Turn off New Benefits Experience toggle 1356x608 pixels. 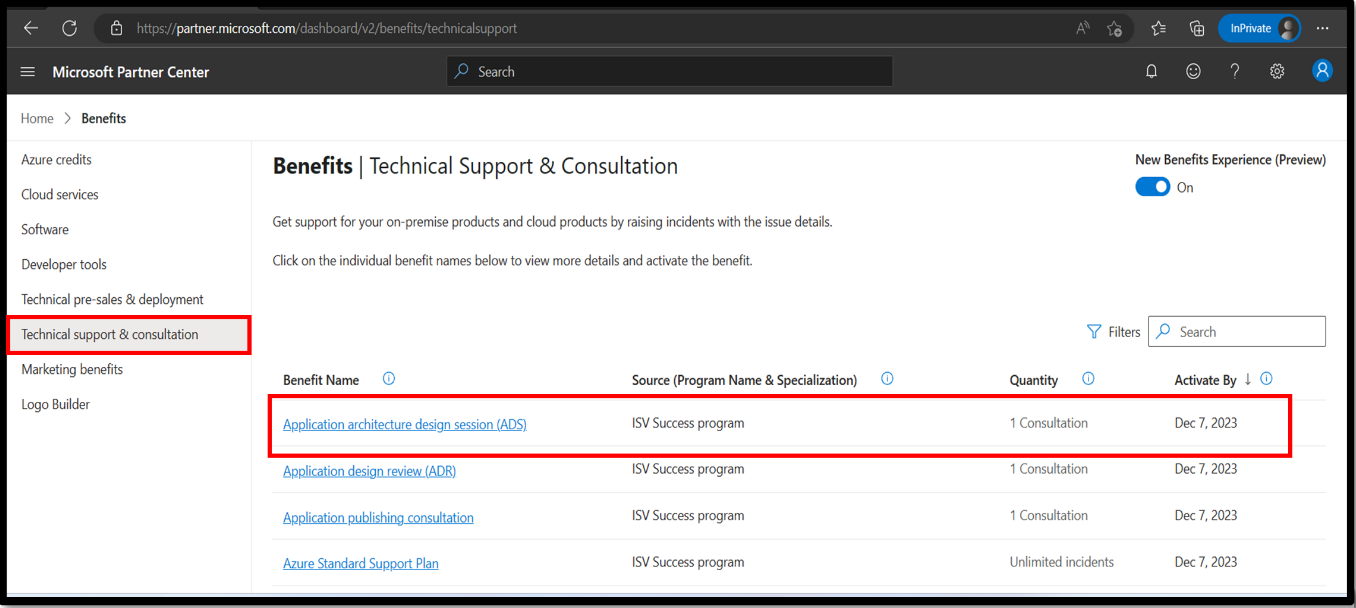(x=1152, y=187)
